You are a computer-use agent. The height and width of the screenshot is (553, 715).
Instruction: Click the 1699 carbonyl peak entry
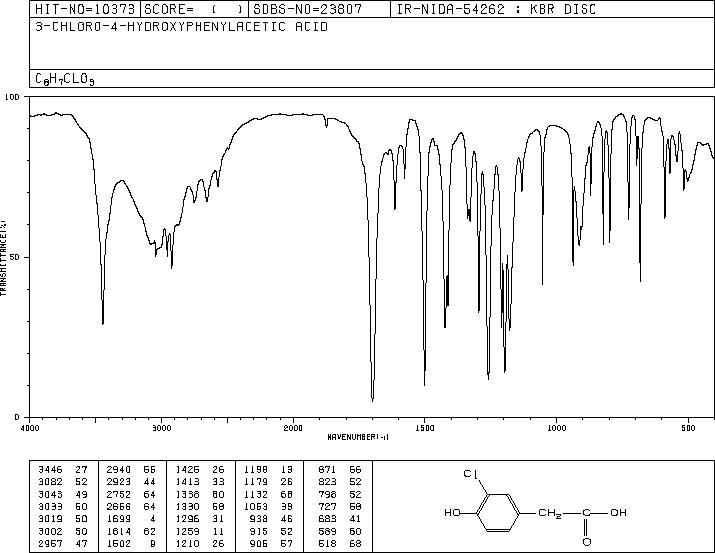click(131, 519)
